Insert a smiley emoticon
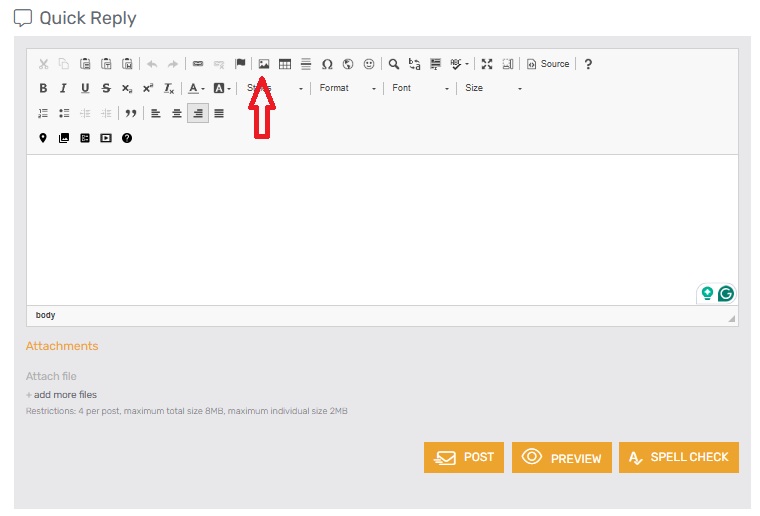Image resolution: width=760 pixels, height=516 pixels. [369, 64]
